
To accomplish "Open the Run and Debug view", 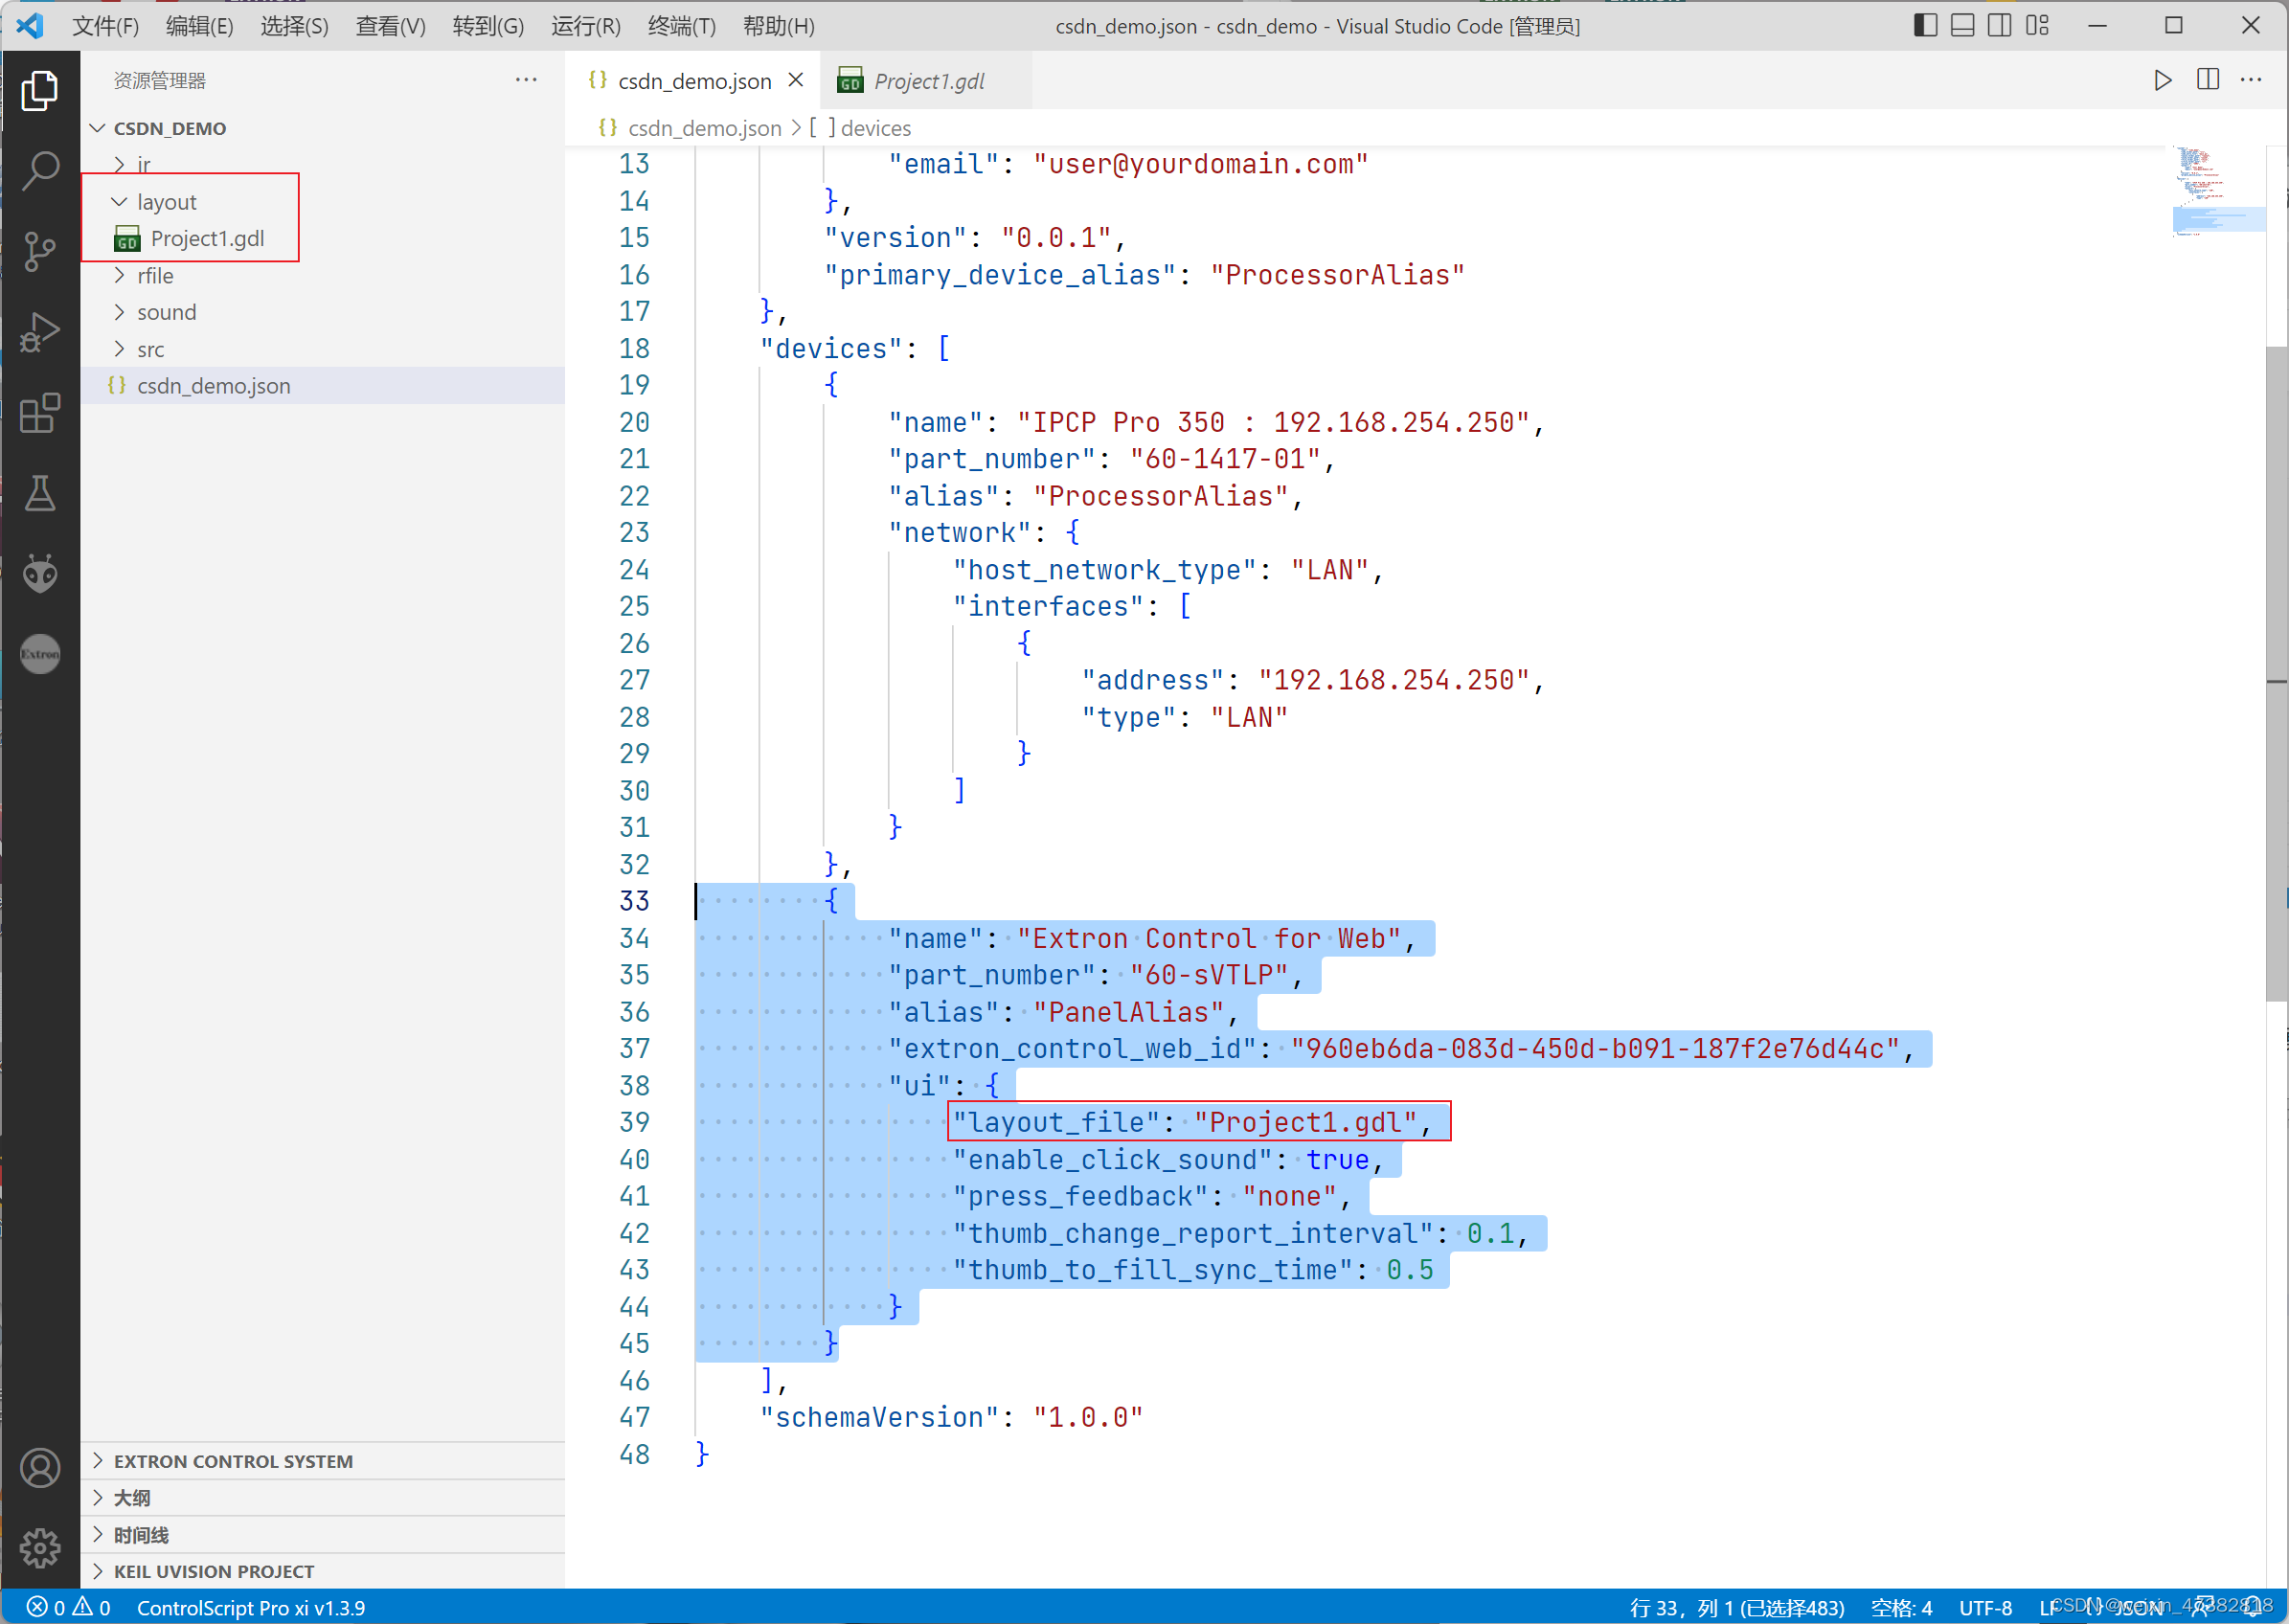I will click(x=40, y=332).
